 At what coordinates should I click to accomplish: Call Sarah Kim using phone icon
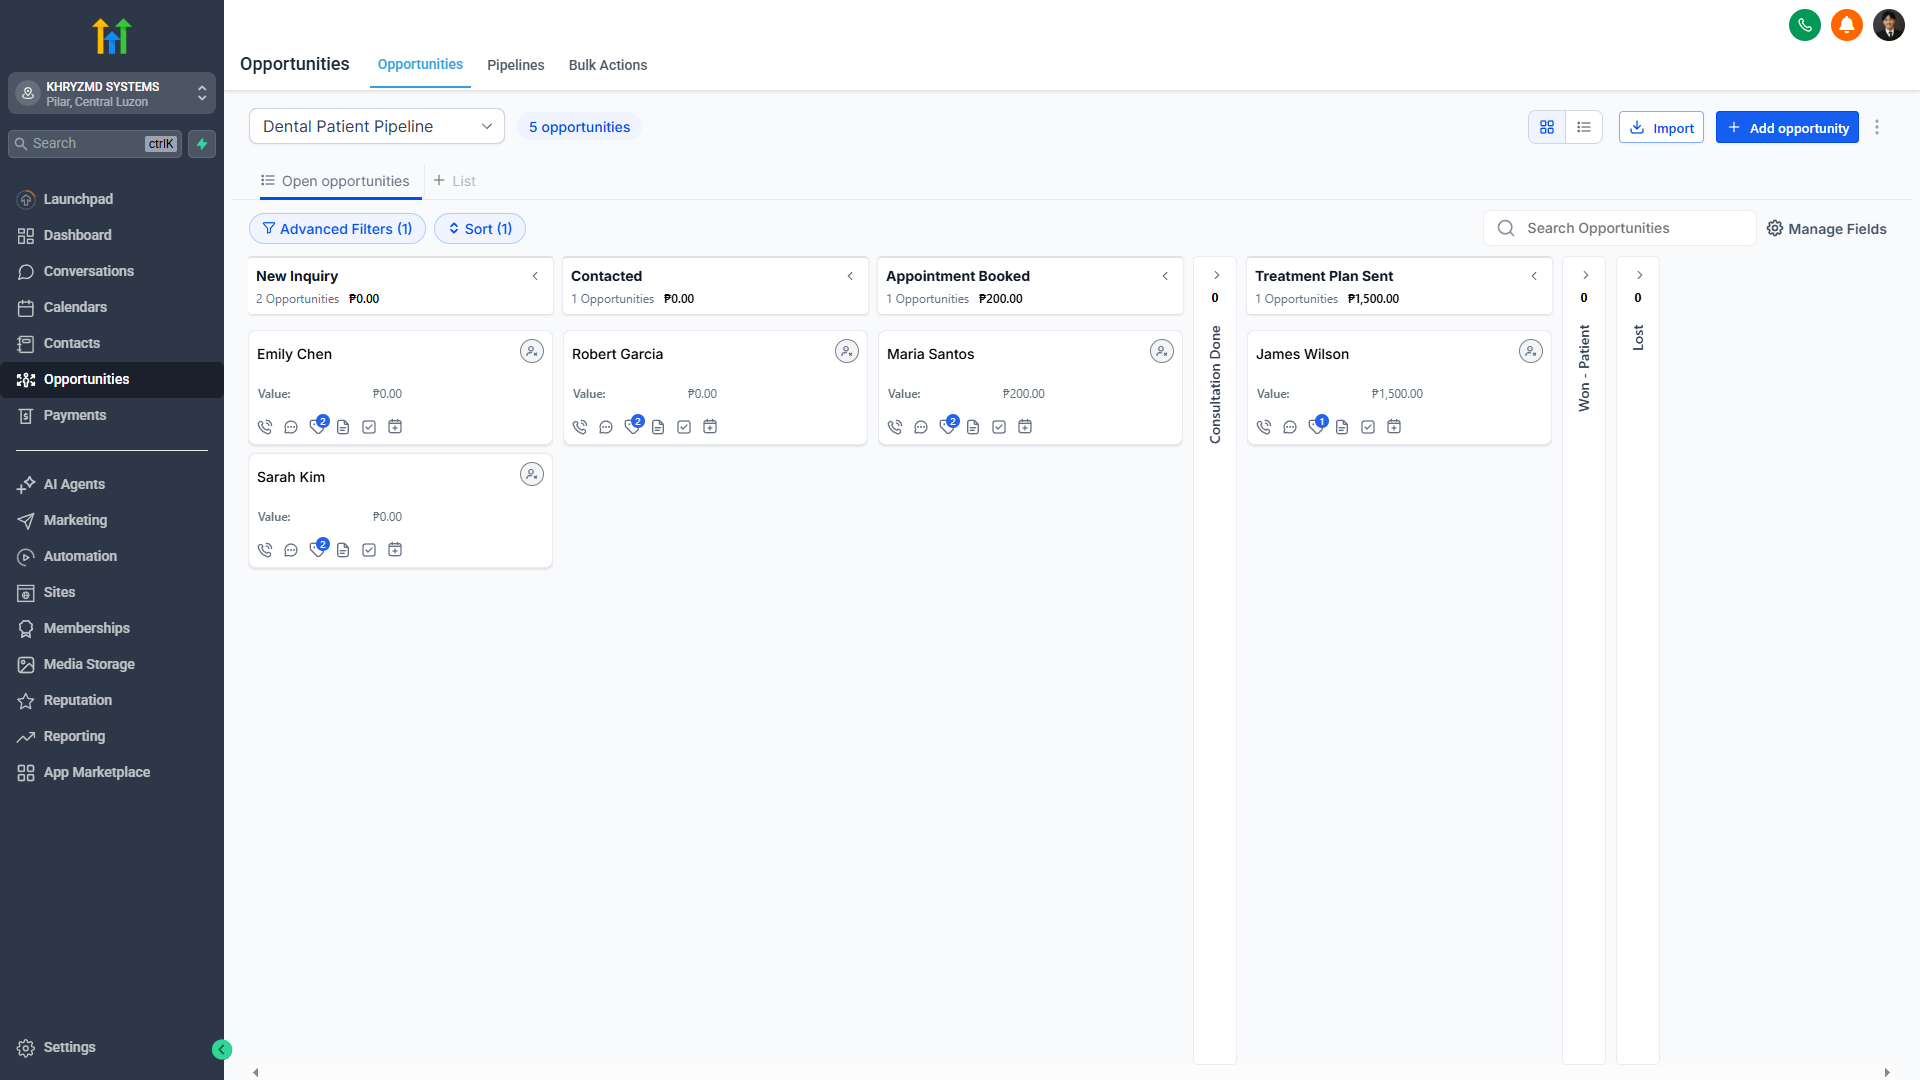click(x=265, y=550)
